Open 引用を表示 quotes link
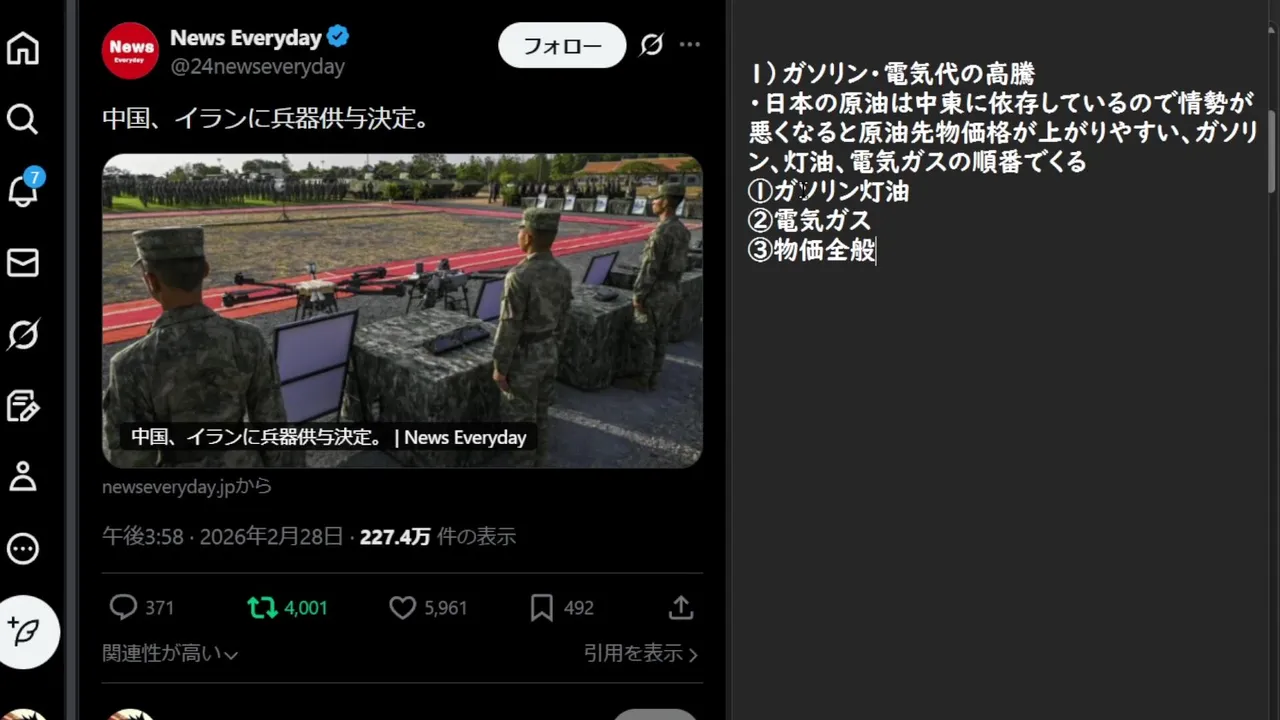Viewport: 1280px width, 720px height. click(x=641, y=653)
